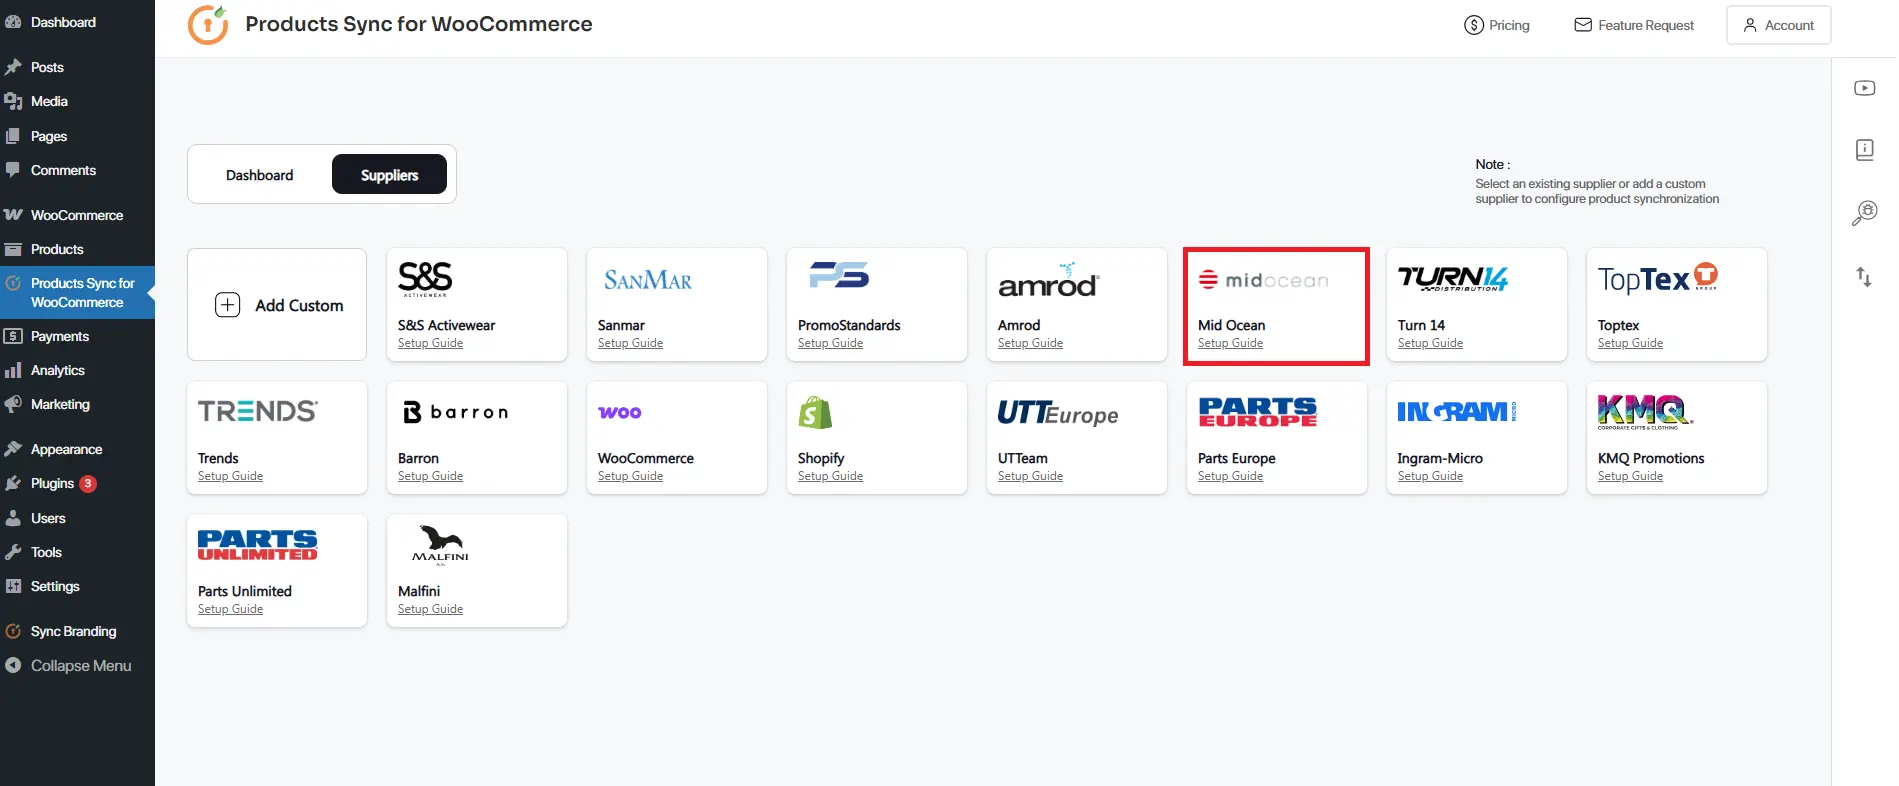Viewport: 1899px width, 786px height.
Task: Open Sync Branding menu item
Action: point(77,631)
